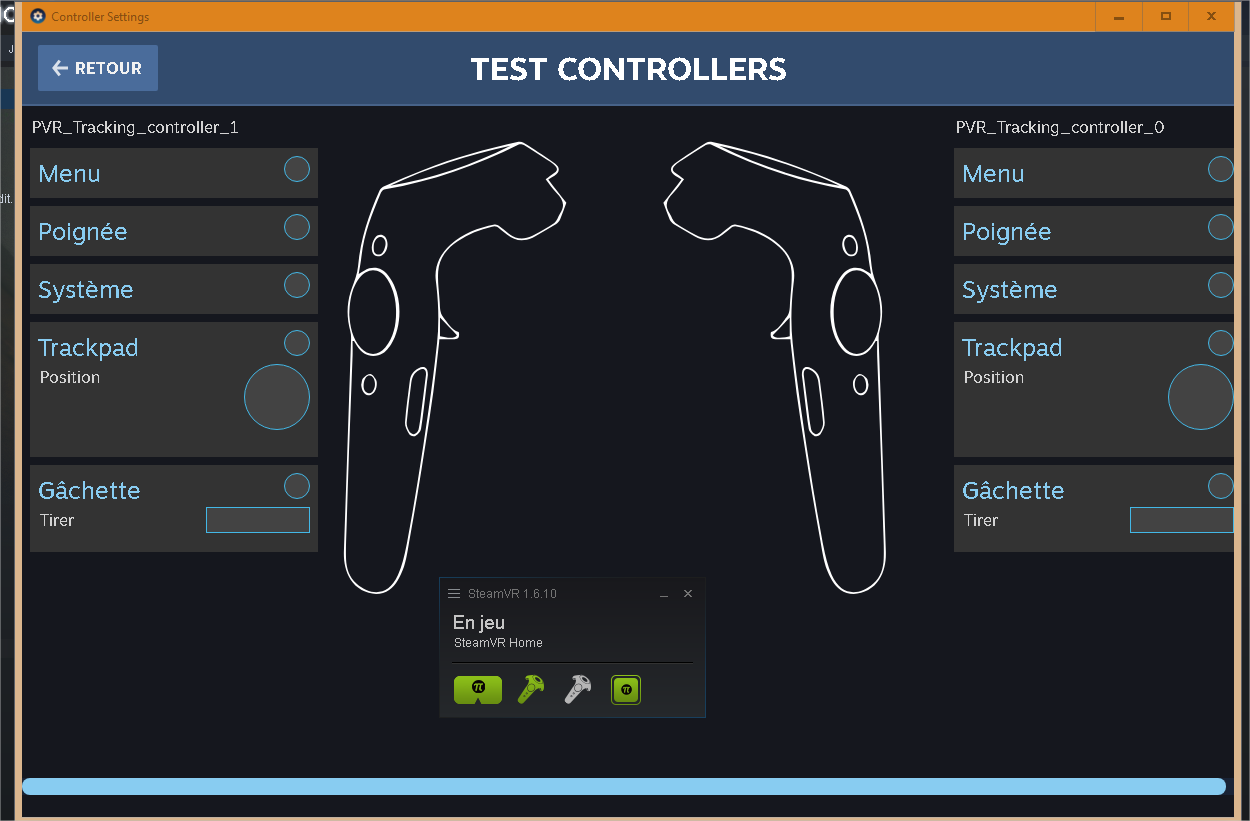Click Poignée indicator for PVR_Tracking_controller_1
The image size is (1250, 821).
297,227
